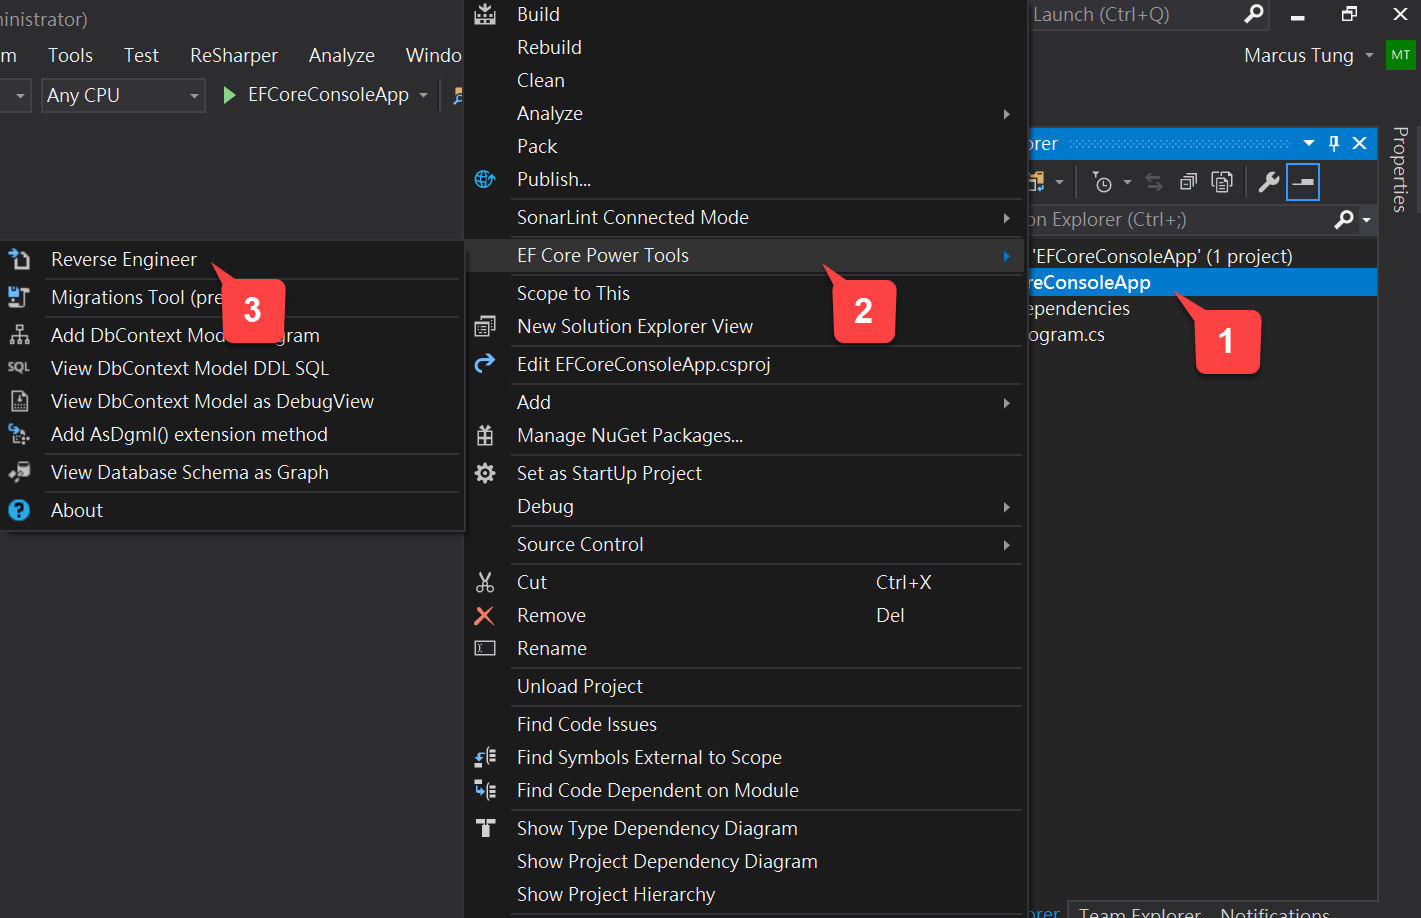Click the Add DbContext Model Diagram icon
Image resolution: width=1421 pixels, height=918 pixels.
[20, 335]
